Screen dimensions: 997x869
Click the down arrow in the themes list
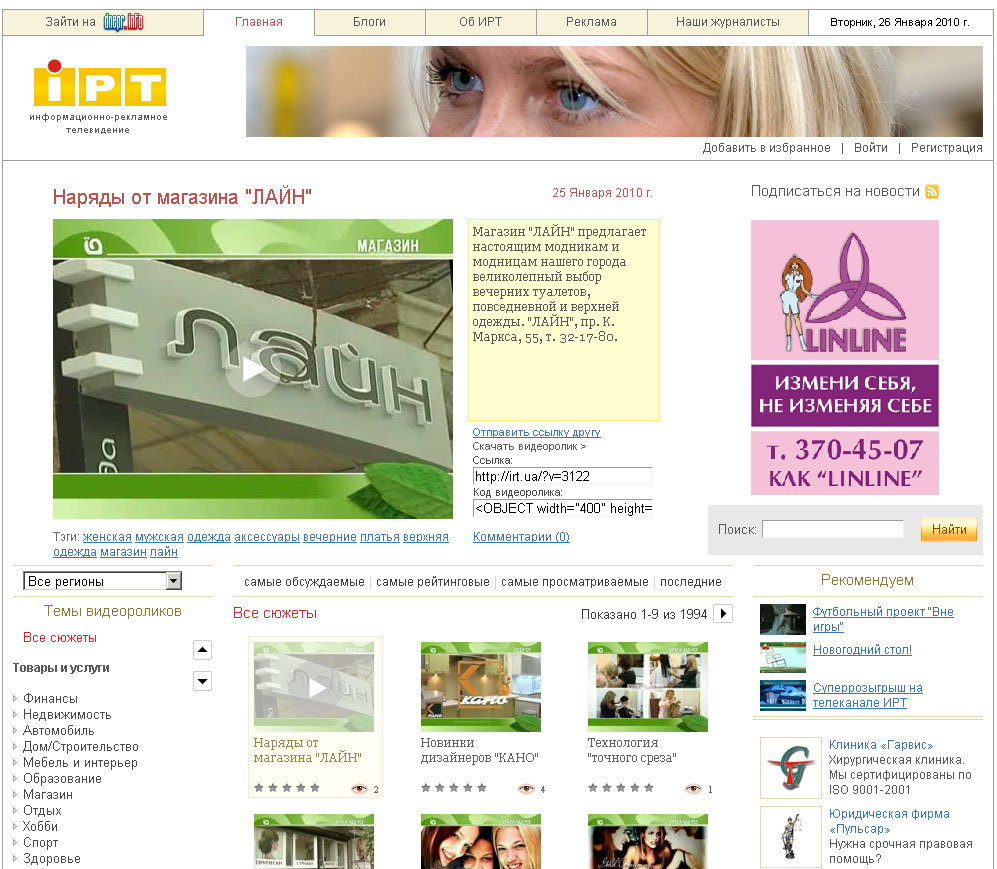202,681
